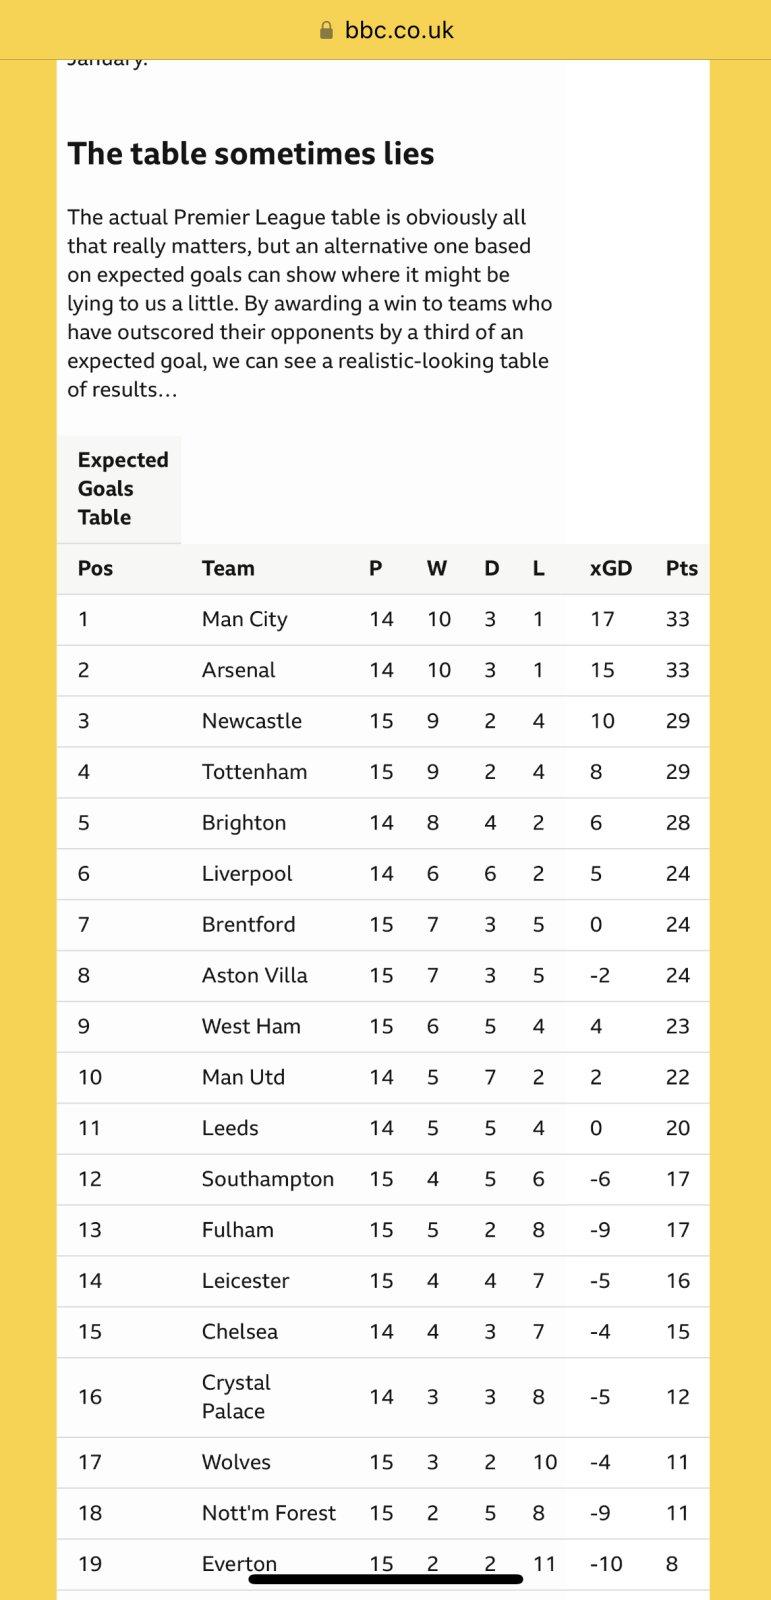Select Aston Villa in the table
Viewport: 771px width, 1600px height.
[254, 976]
